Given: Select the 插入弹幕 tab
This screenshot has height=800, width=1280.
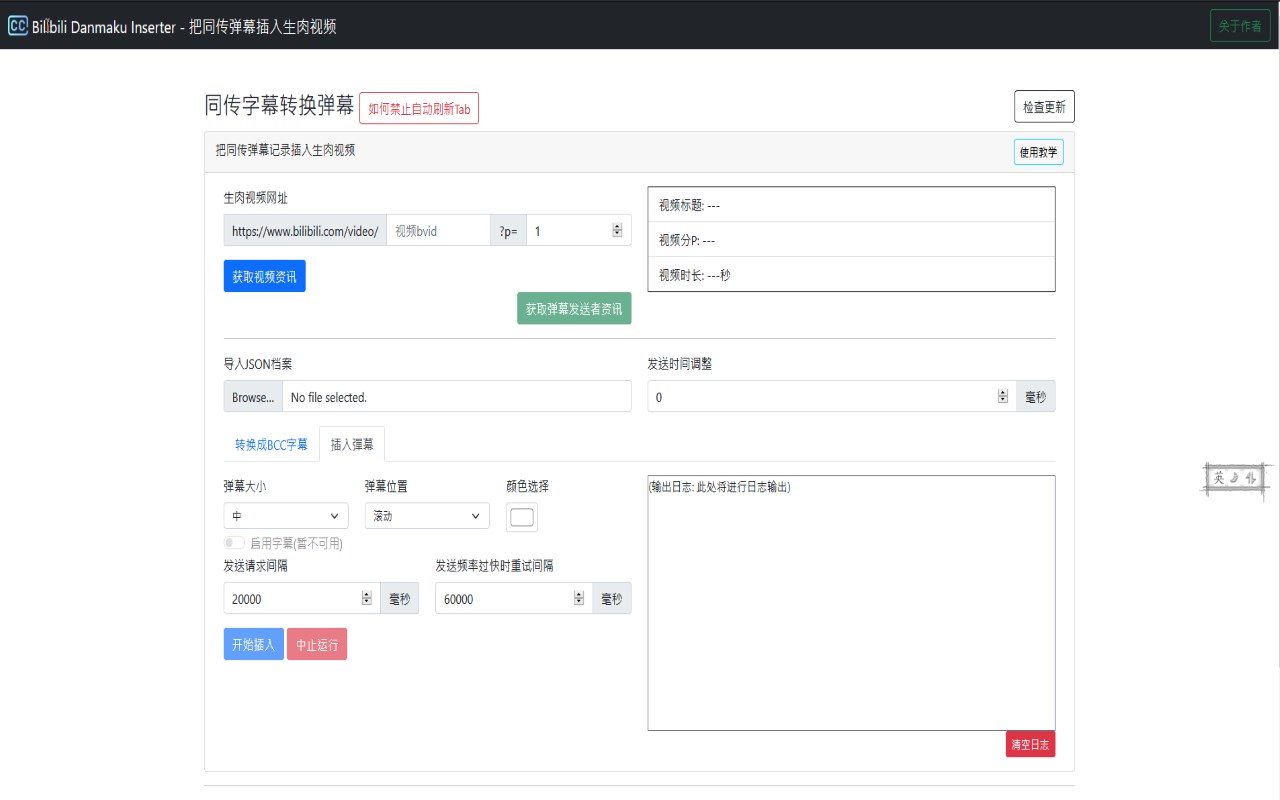Looking at the screenshot, I should pyautogui.click(x=352, y=443).
